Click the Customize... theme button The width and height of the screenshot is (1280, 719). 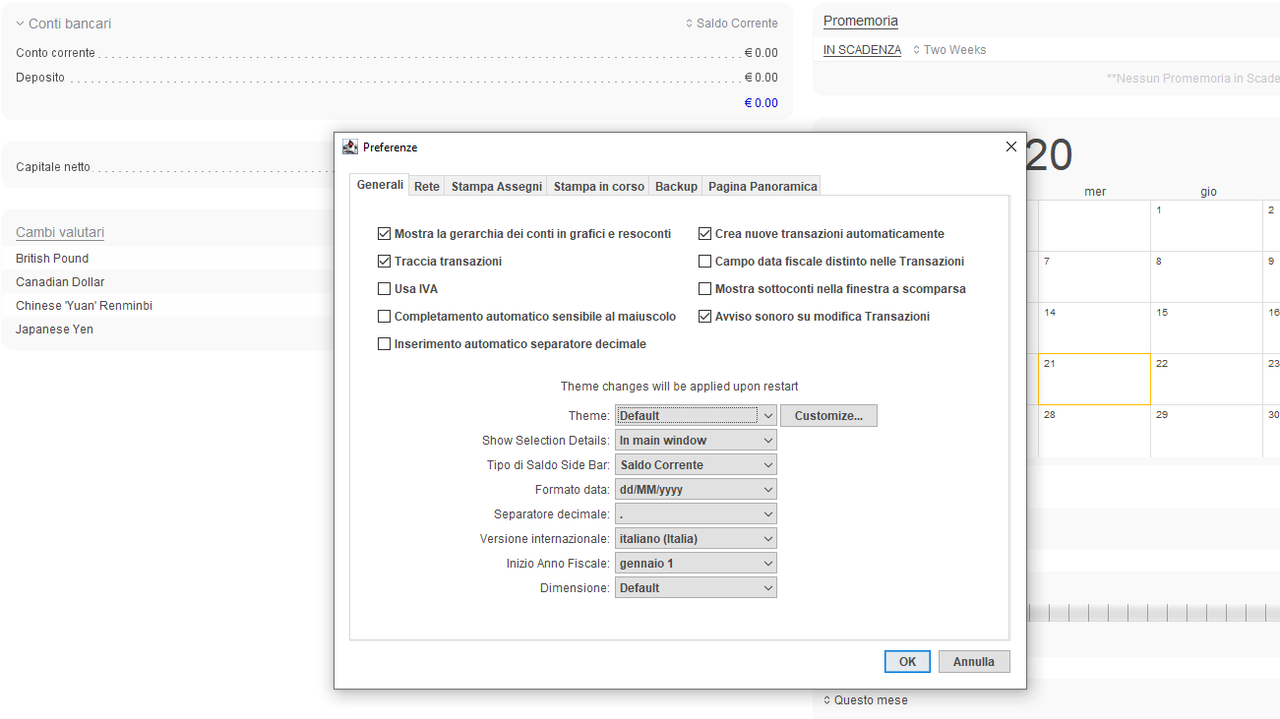pos(829,416)
